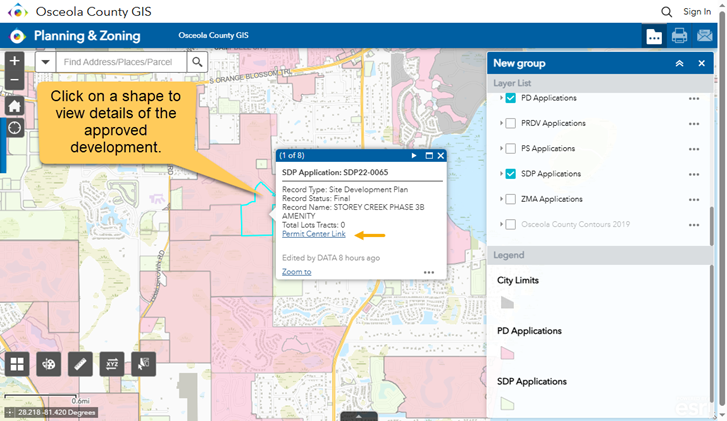Uncheck the SDP Applications layer

pyautogui.click(x=510, y=174)
